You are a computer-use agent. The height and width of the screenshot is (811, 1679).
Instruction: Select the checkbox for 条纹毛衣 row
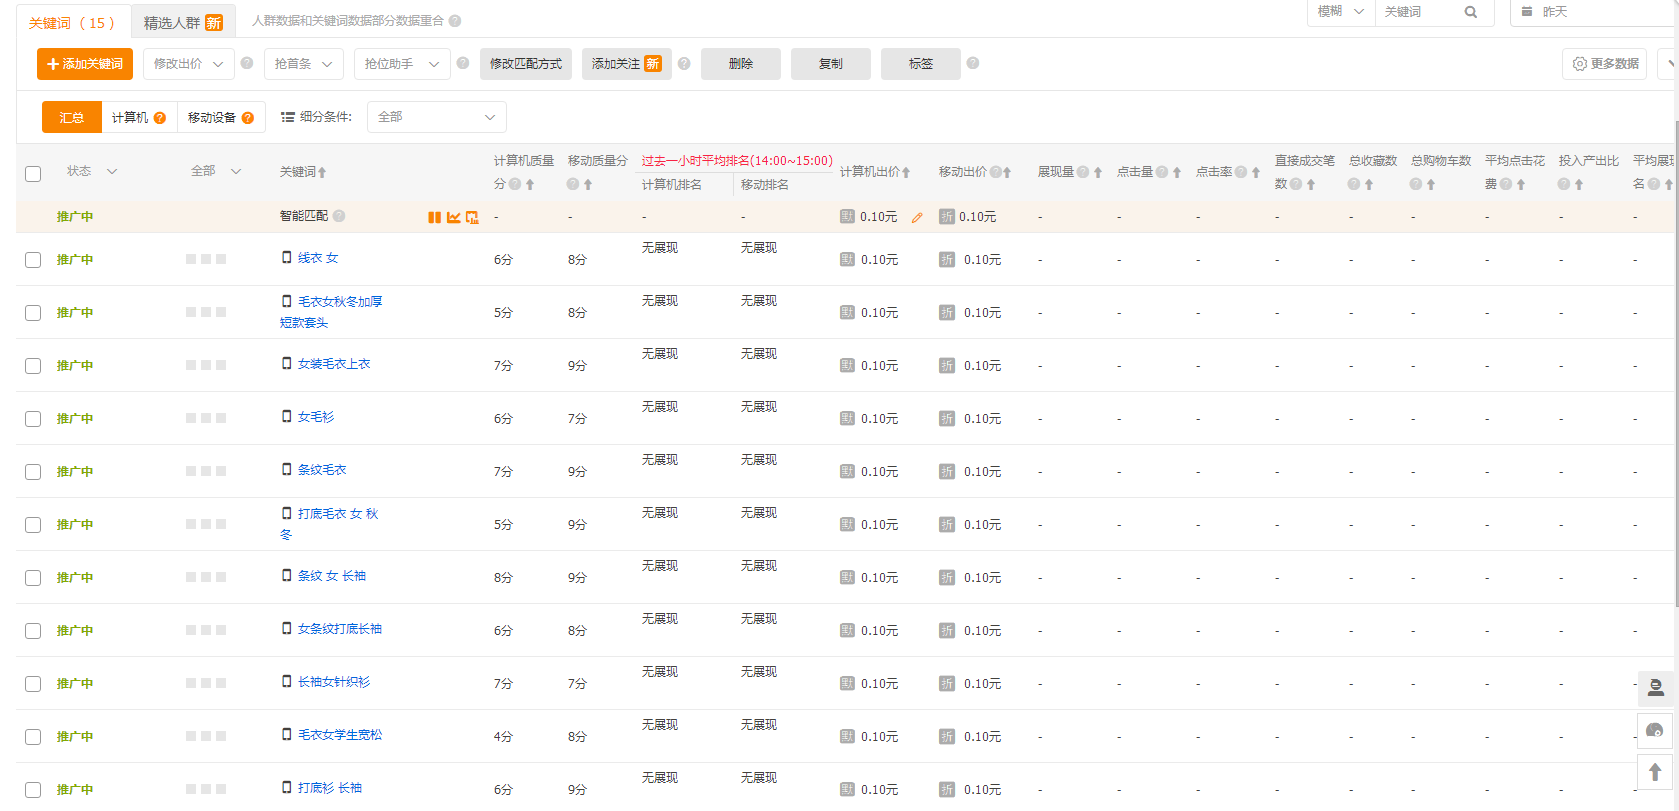33,472
